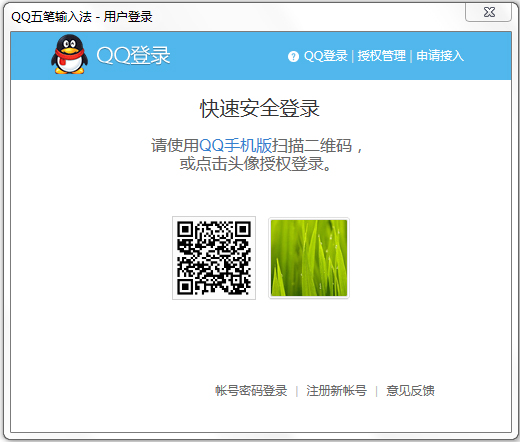Click the QR code image
Image resolution: width=520 pixels, height=442 pixels.
coord(214,258)
